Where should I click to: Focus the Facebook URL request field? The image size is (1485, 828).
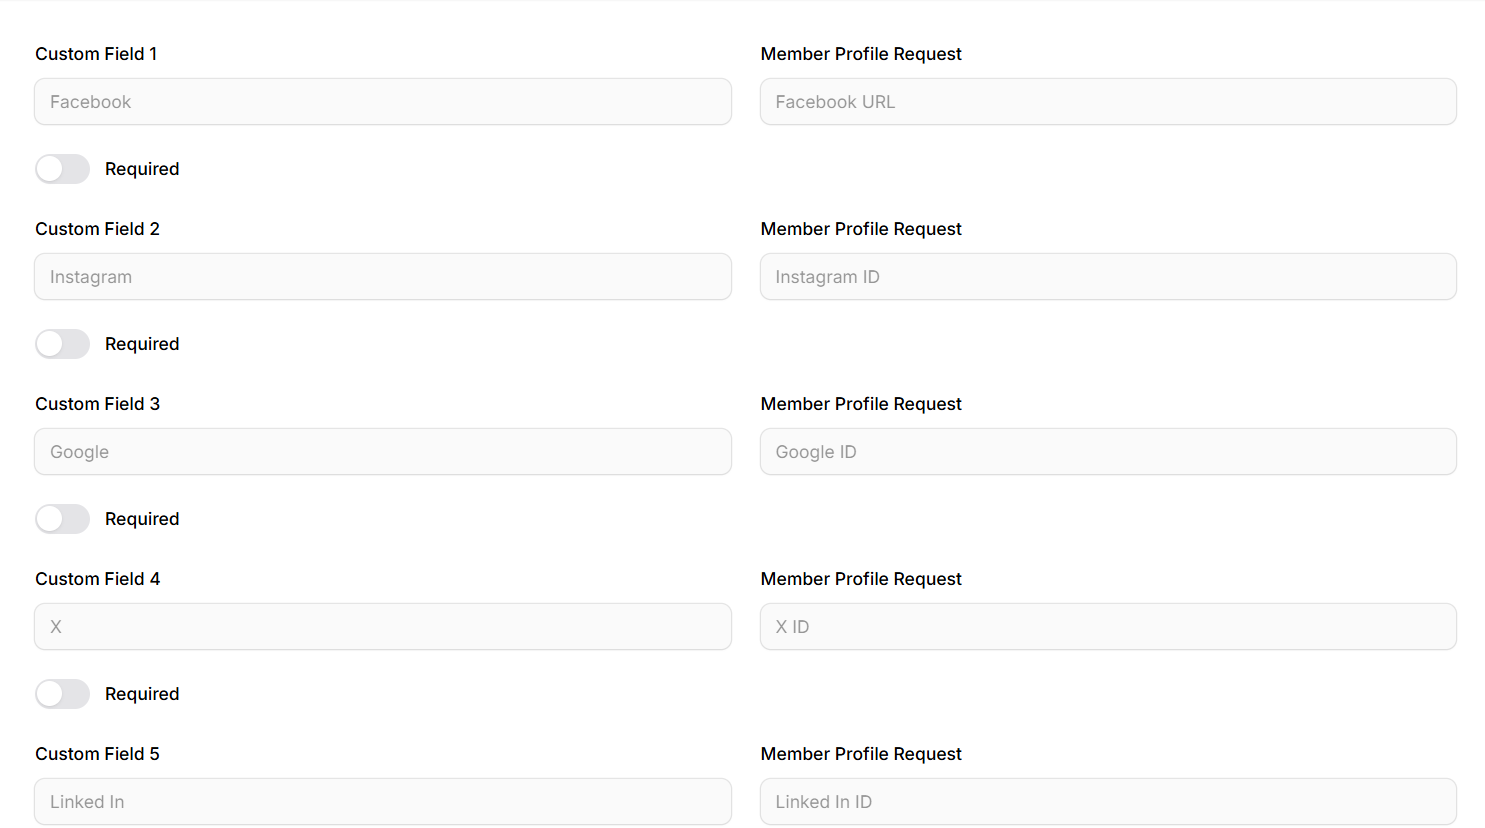[x=1108, y=102]
